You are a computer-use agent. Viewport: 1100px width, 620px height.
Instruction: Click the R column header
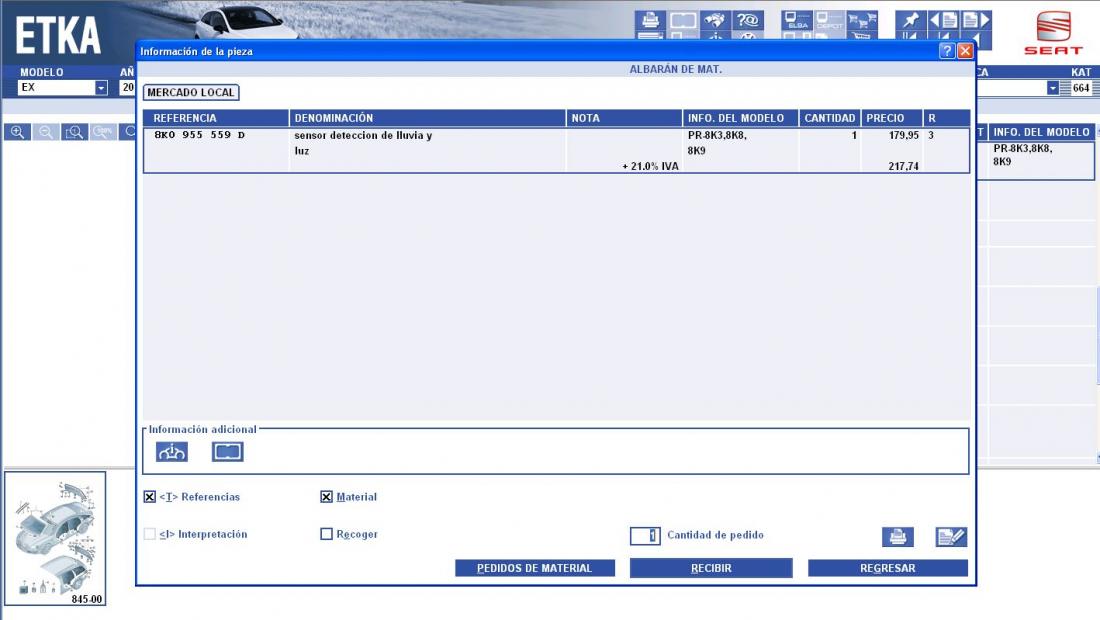(947, 118)
